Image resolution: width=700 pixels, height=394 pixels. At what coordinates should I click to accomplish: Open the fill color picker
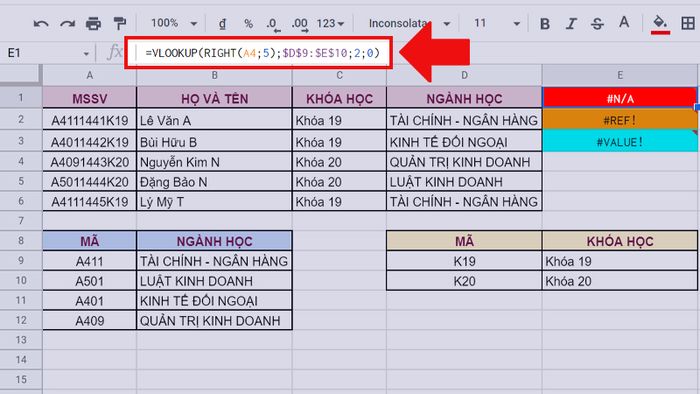pos(660,24)
